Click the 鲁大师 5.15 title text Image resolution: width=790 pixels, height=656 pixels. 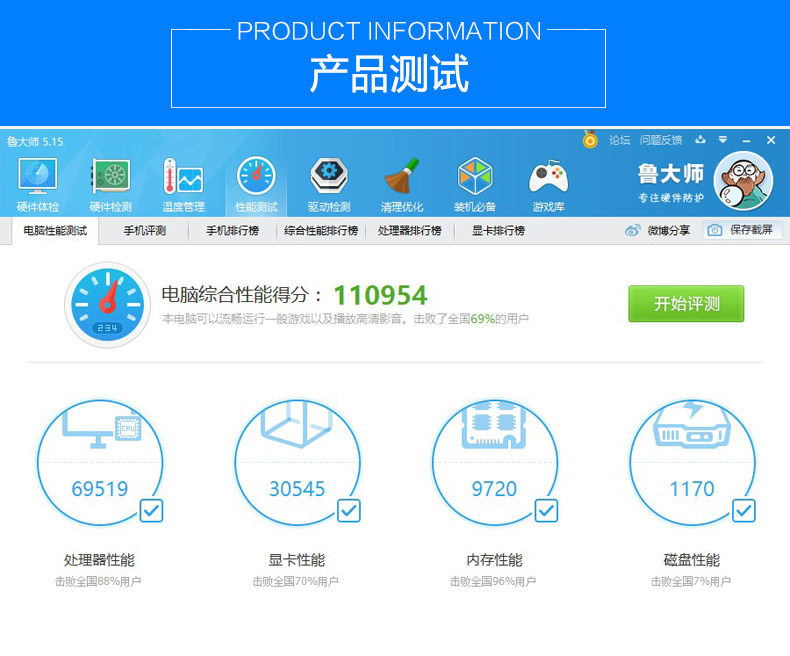click(x=35, y=142)
